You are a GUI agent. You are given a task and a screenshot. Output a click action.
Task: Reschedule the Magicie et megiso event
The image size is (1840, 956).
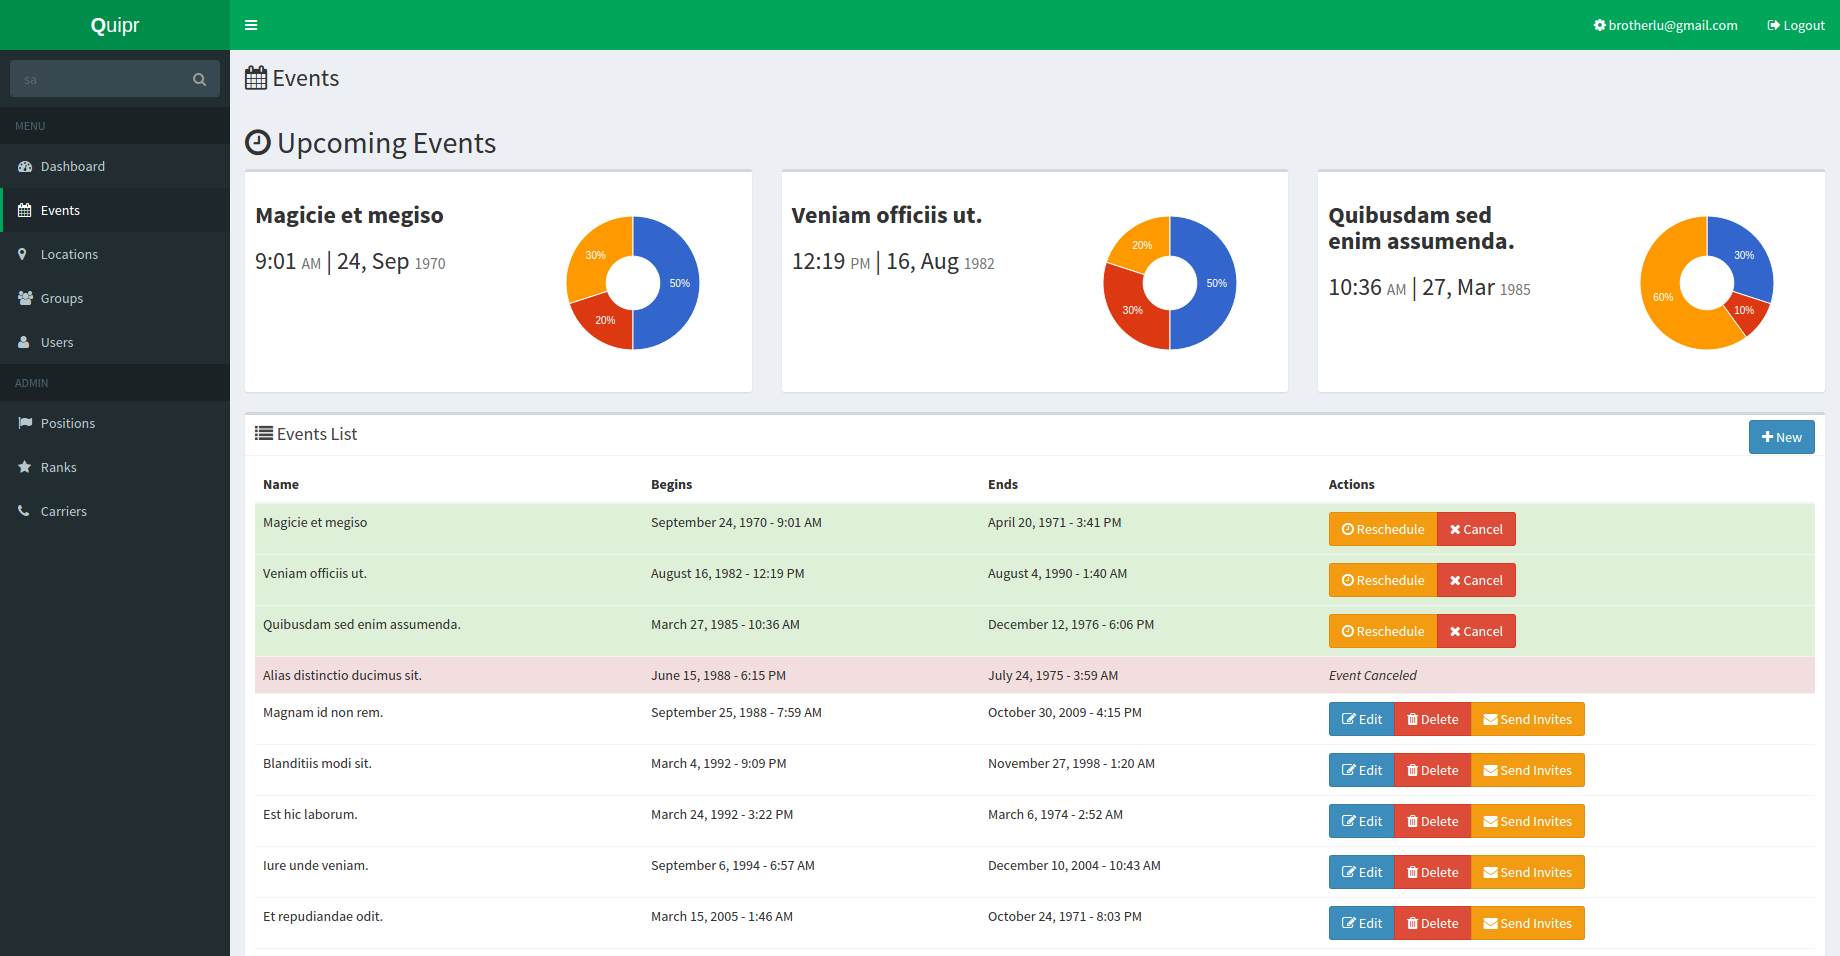tap(1383, 529)
